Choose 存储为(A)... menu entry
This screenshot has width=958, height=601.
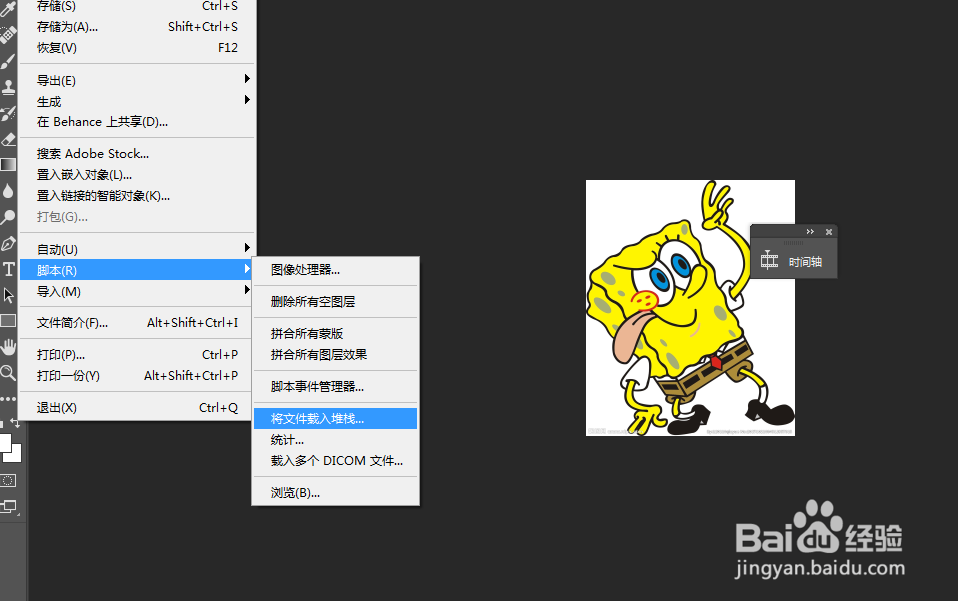[137, 27]
